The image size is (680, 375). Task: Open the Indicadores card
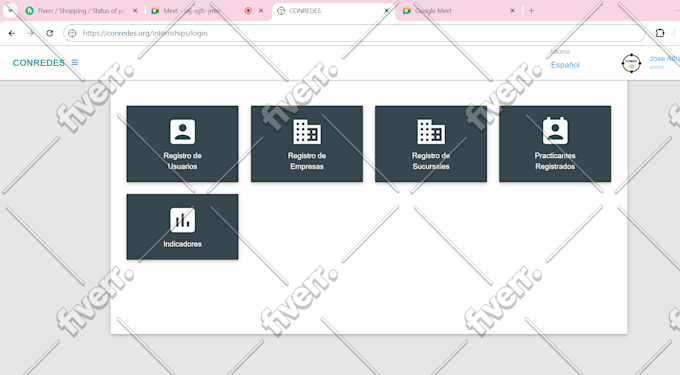[182, 227]
